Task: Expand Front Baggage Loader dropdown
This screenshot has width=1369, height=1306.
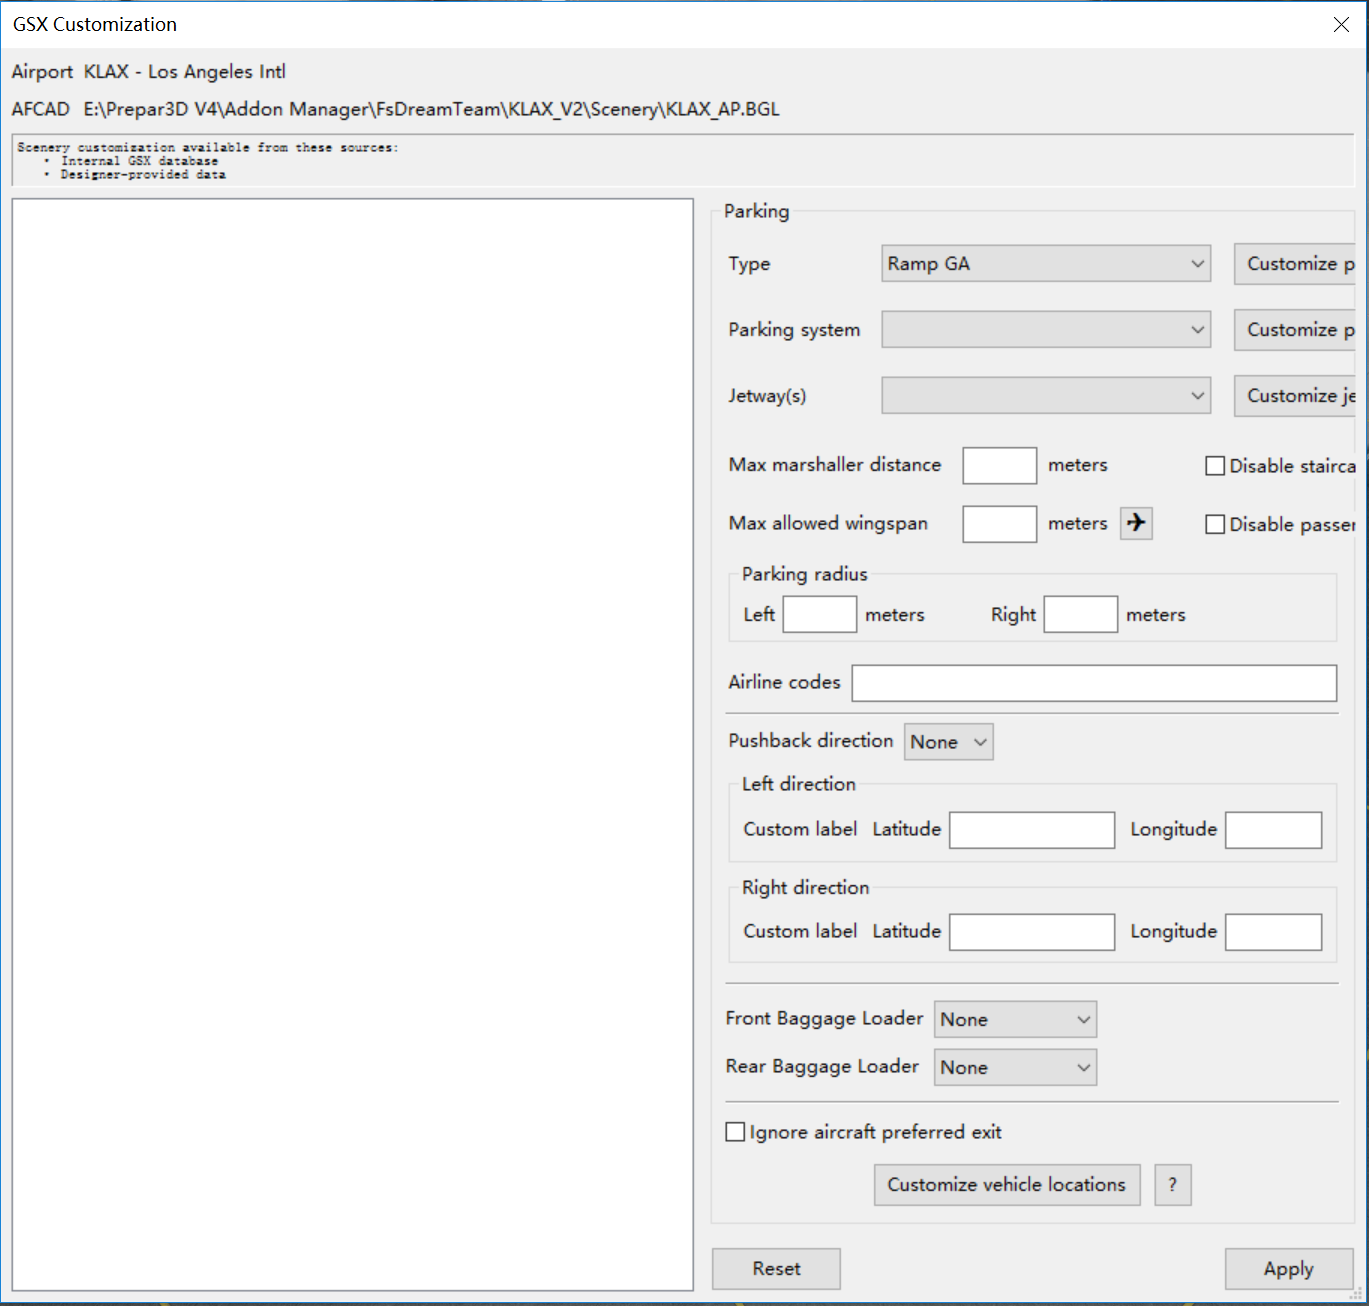Action: (1014, 1020)
